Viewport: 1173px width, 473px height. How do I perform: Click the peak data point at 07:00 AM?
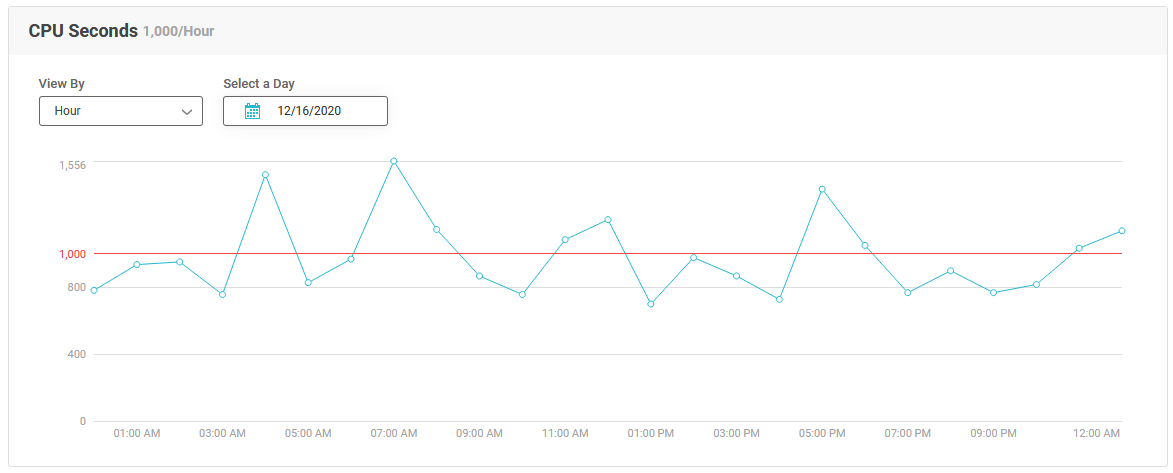coord(393,161)
